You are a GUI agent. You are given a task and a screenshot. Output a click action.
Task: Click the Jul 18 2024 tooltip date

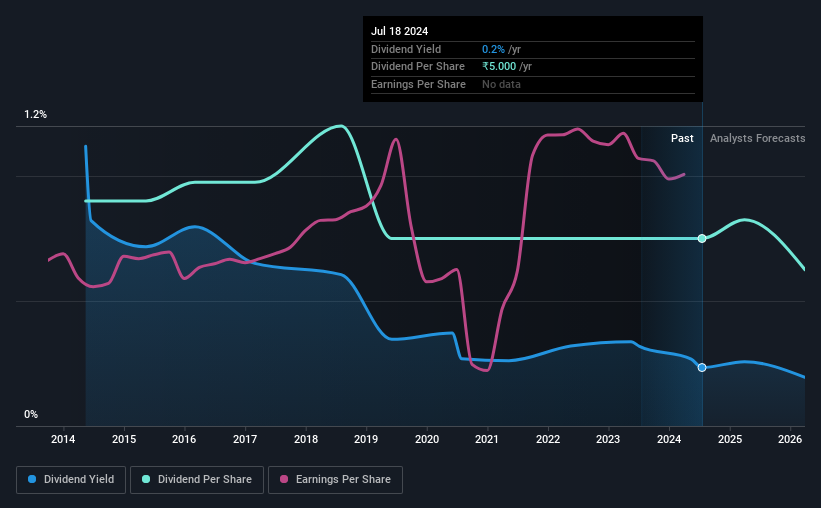tap(400, 31)
